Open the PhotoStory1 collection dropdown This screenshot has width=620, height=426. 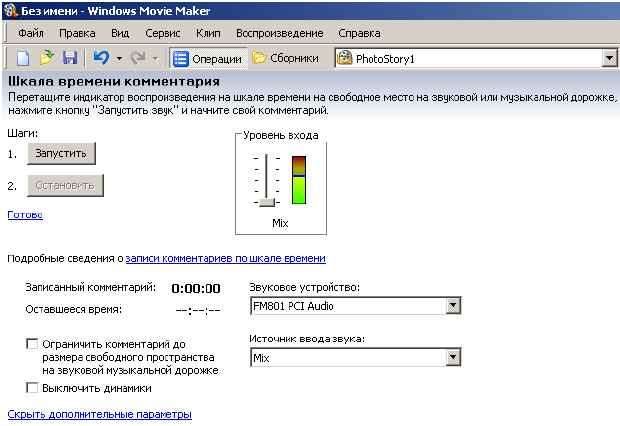[x=609, y=59]
